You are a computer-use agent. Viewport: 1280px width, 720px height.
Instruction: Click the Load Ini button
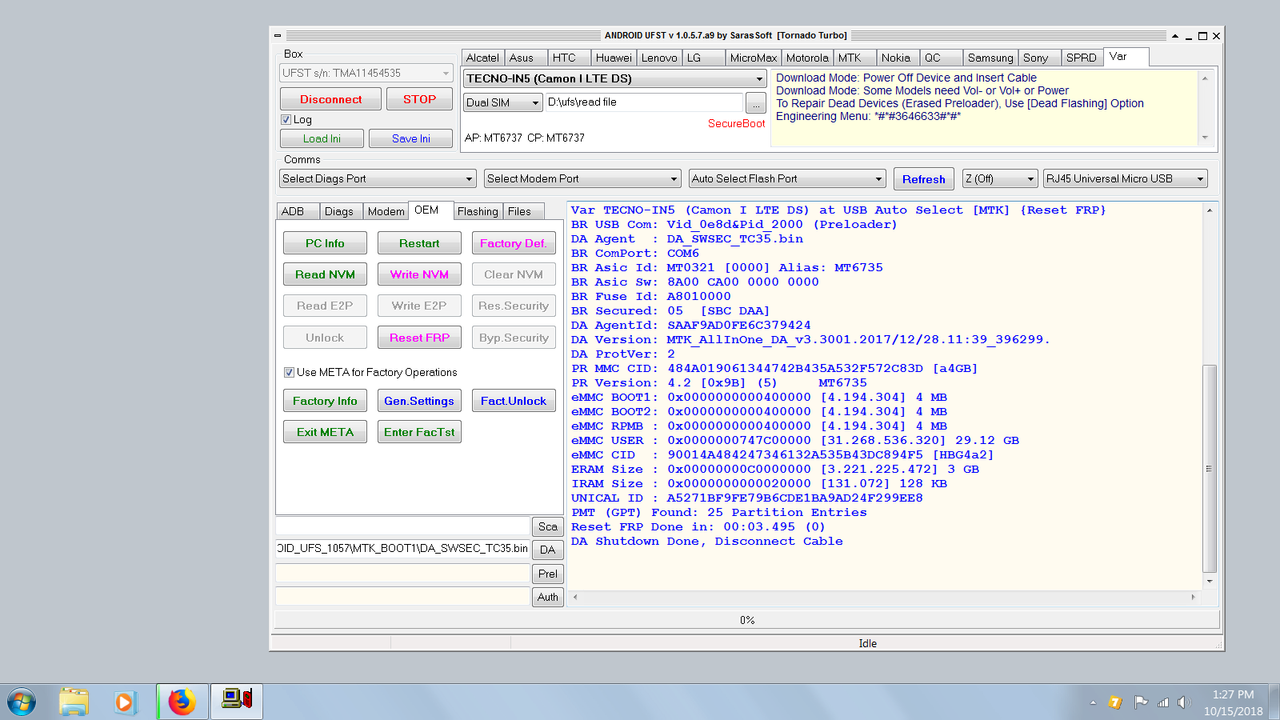tap(322, 139)
